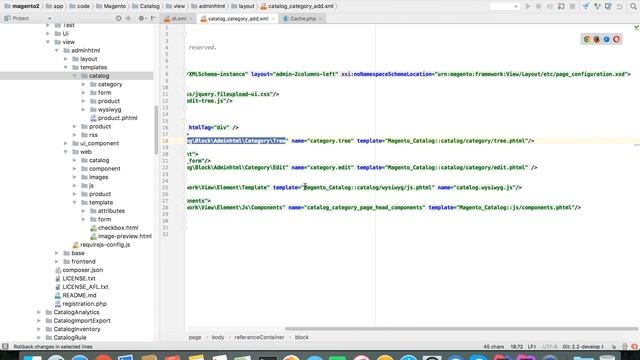Click the Catalog crumb in the navigation bar
This screenshot has height=360, width=640.
pos(146,6)
